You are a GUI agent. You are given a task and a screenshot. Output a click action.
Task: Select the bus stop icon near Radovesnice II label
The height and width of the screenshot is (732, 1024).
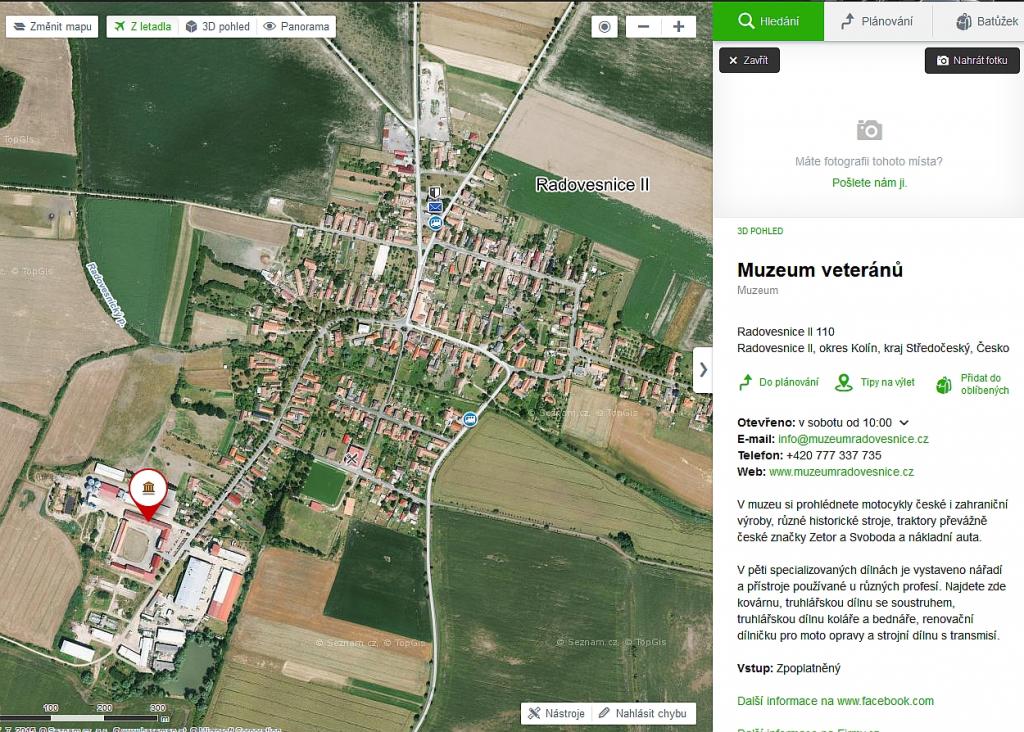point(435,224)
